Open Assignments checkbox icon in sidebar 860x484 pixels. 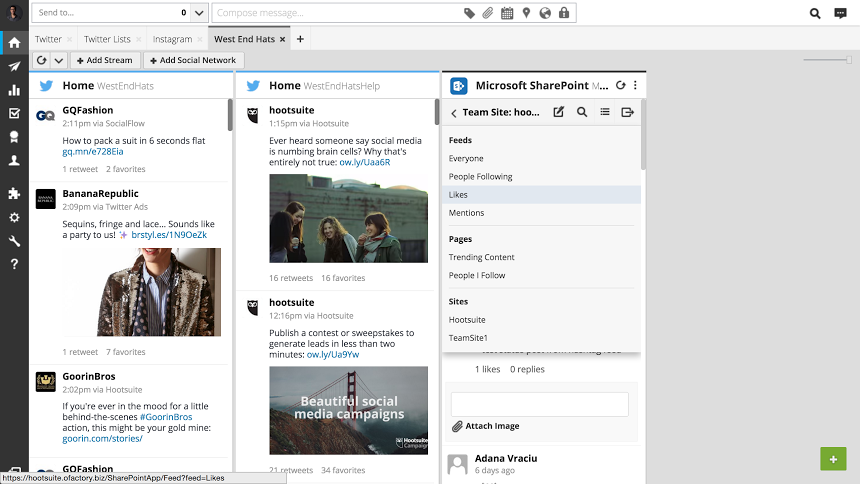[14, 114]
